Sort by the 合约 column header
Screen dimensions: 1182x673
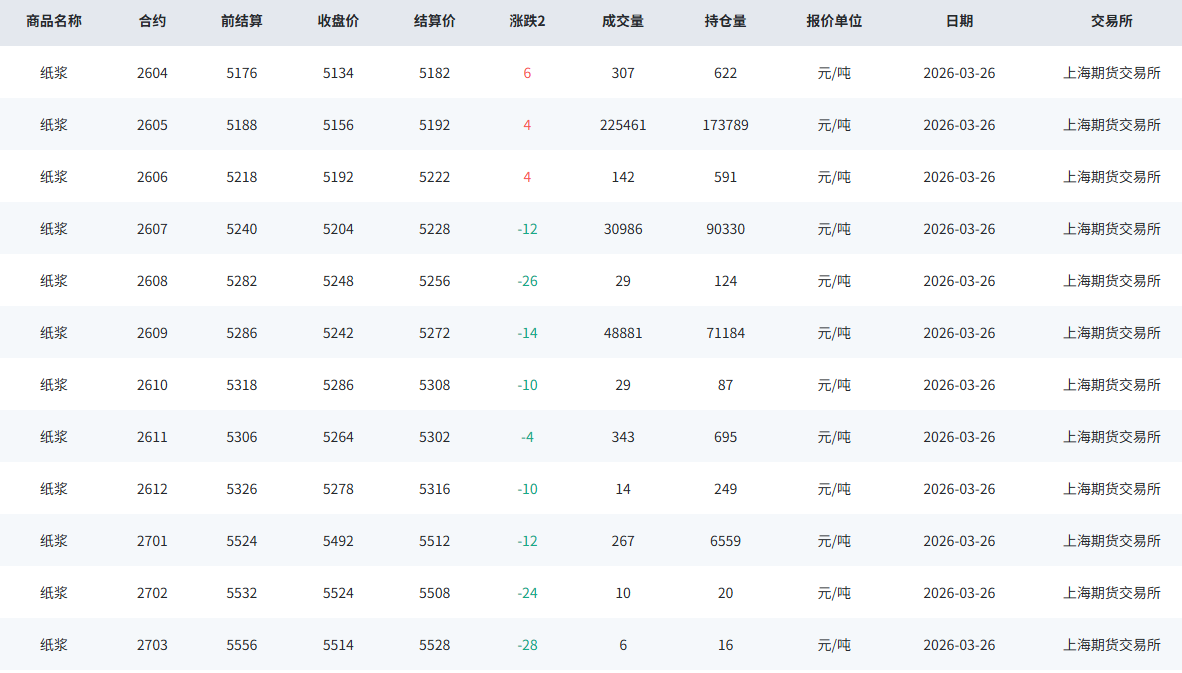pos(153,21)
